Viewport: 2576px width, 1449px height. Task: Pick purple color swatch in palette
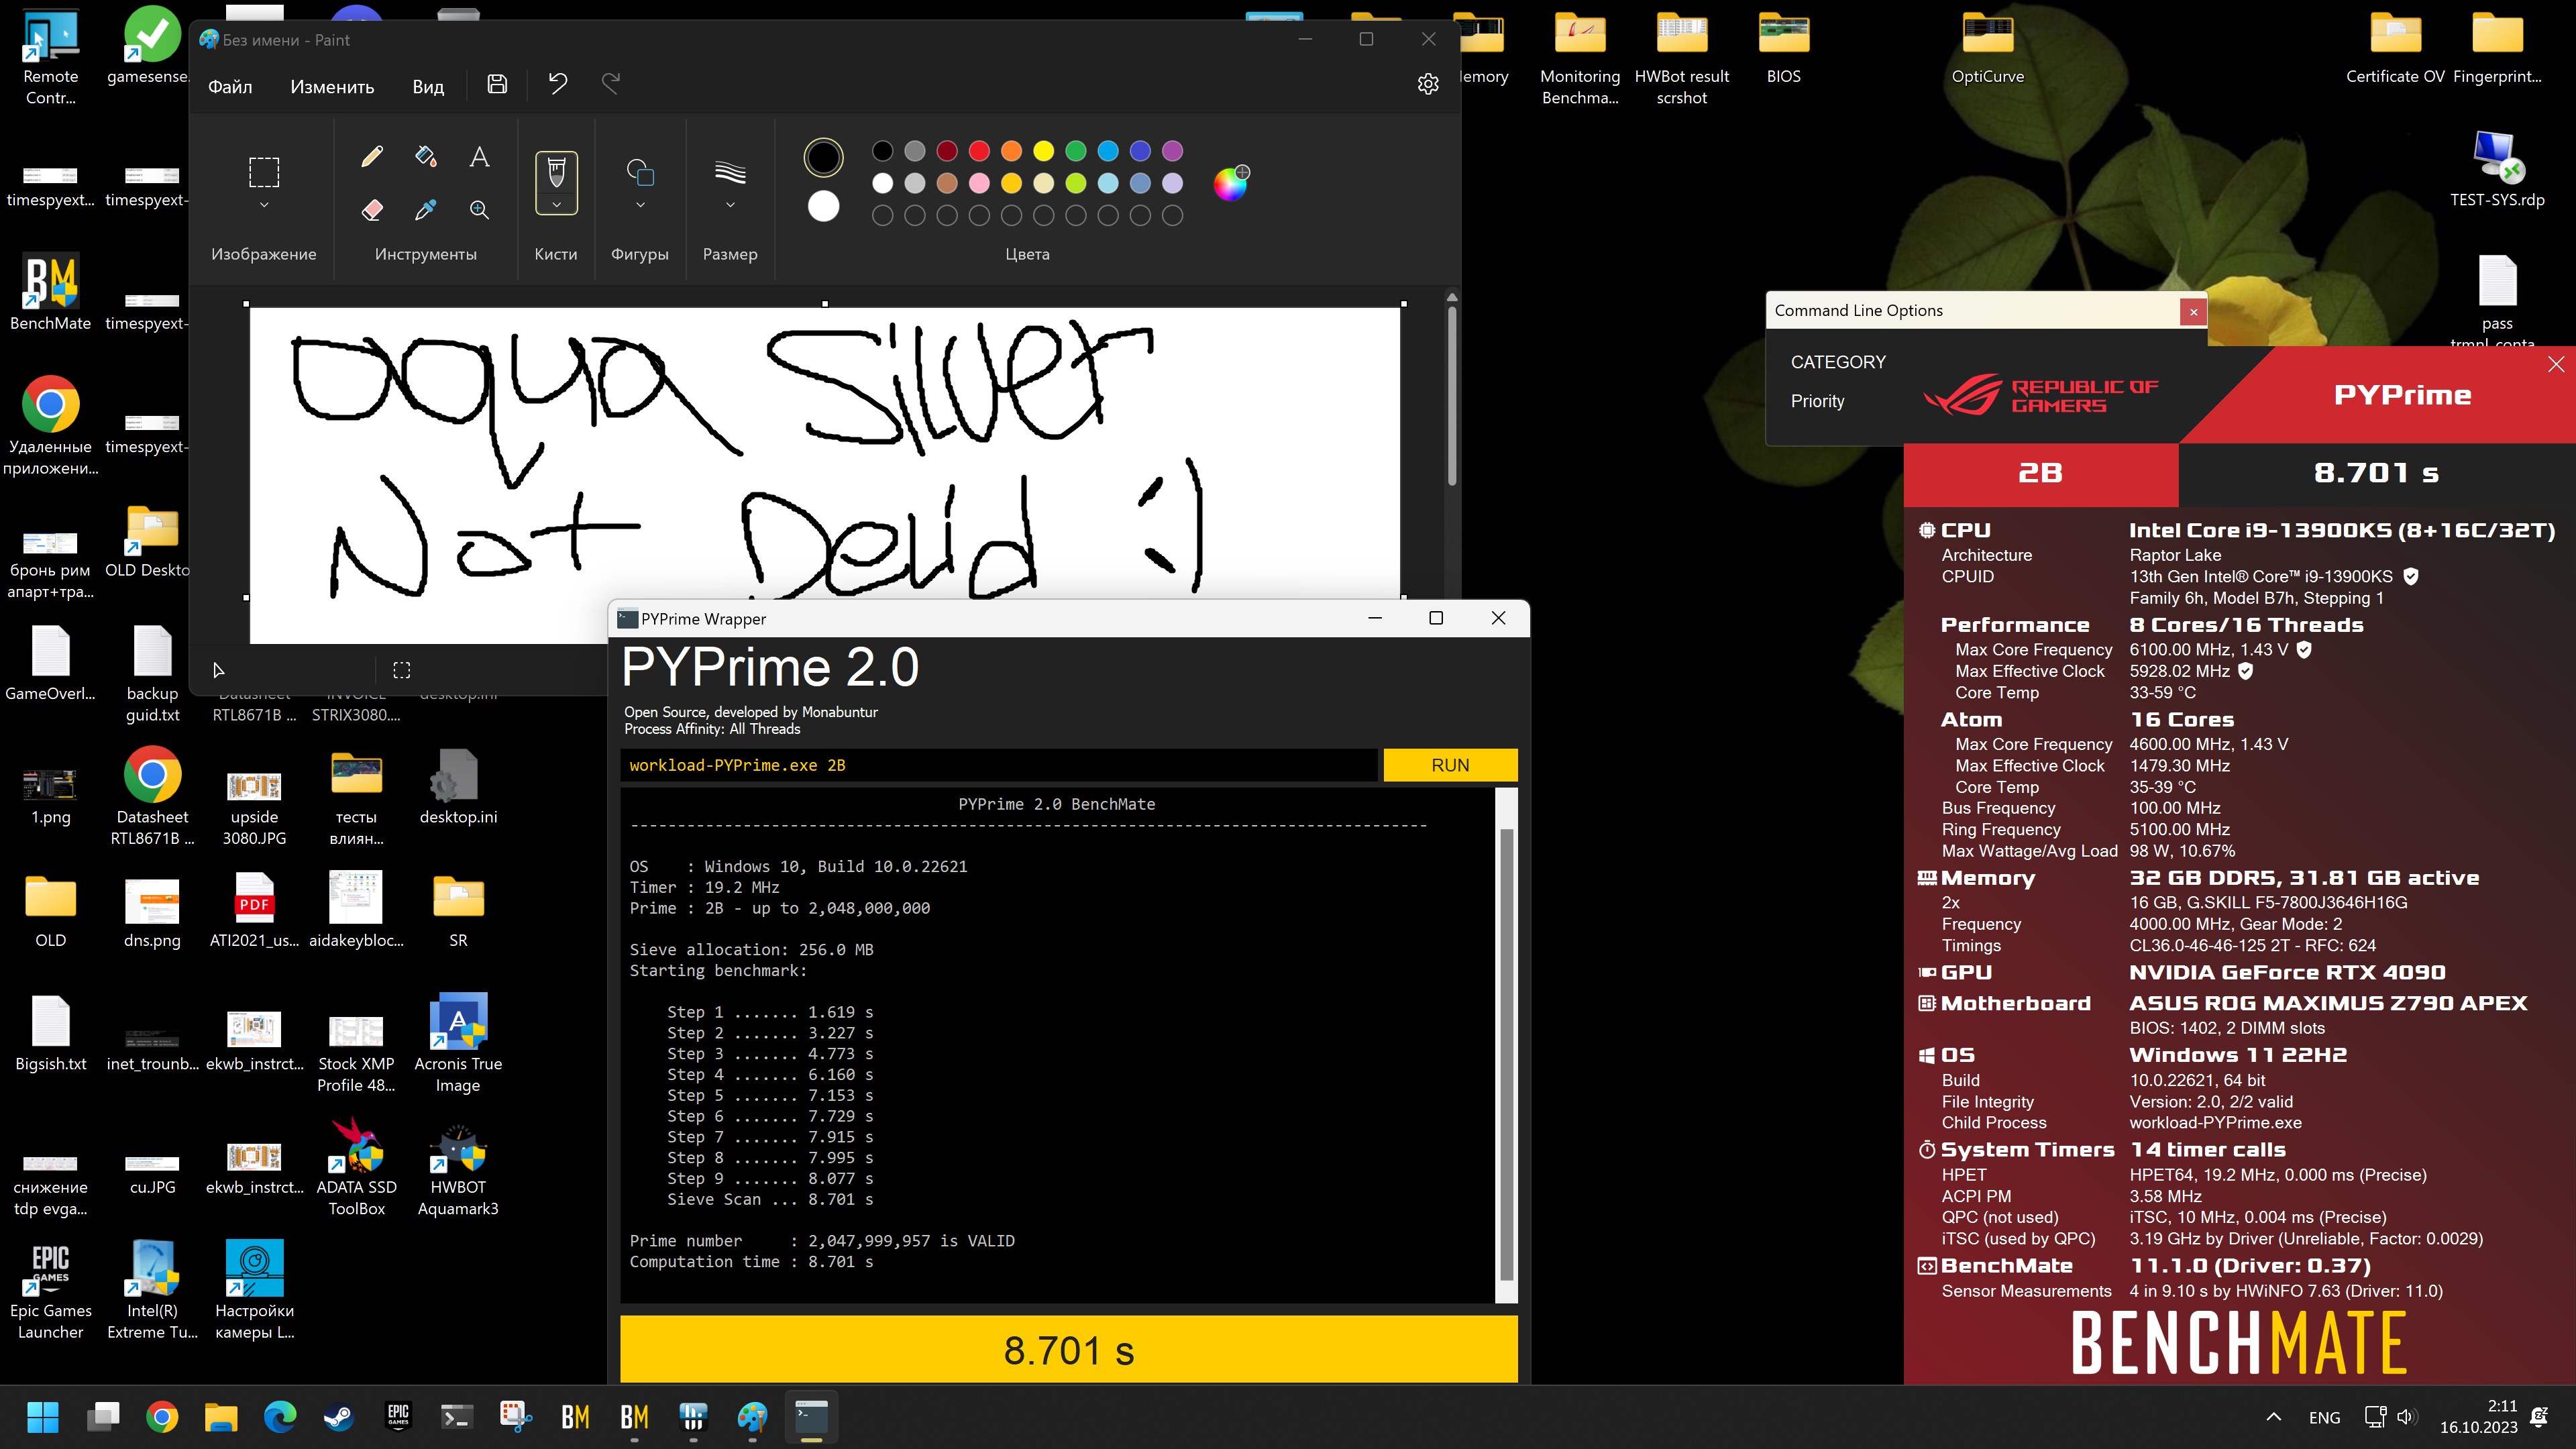click(x=1172, y=151)
